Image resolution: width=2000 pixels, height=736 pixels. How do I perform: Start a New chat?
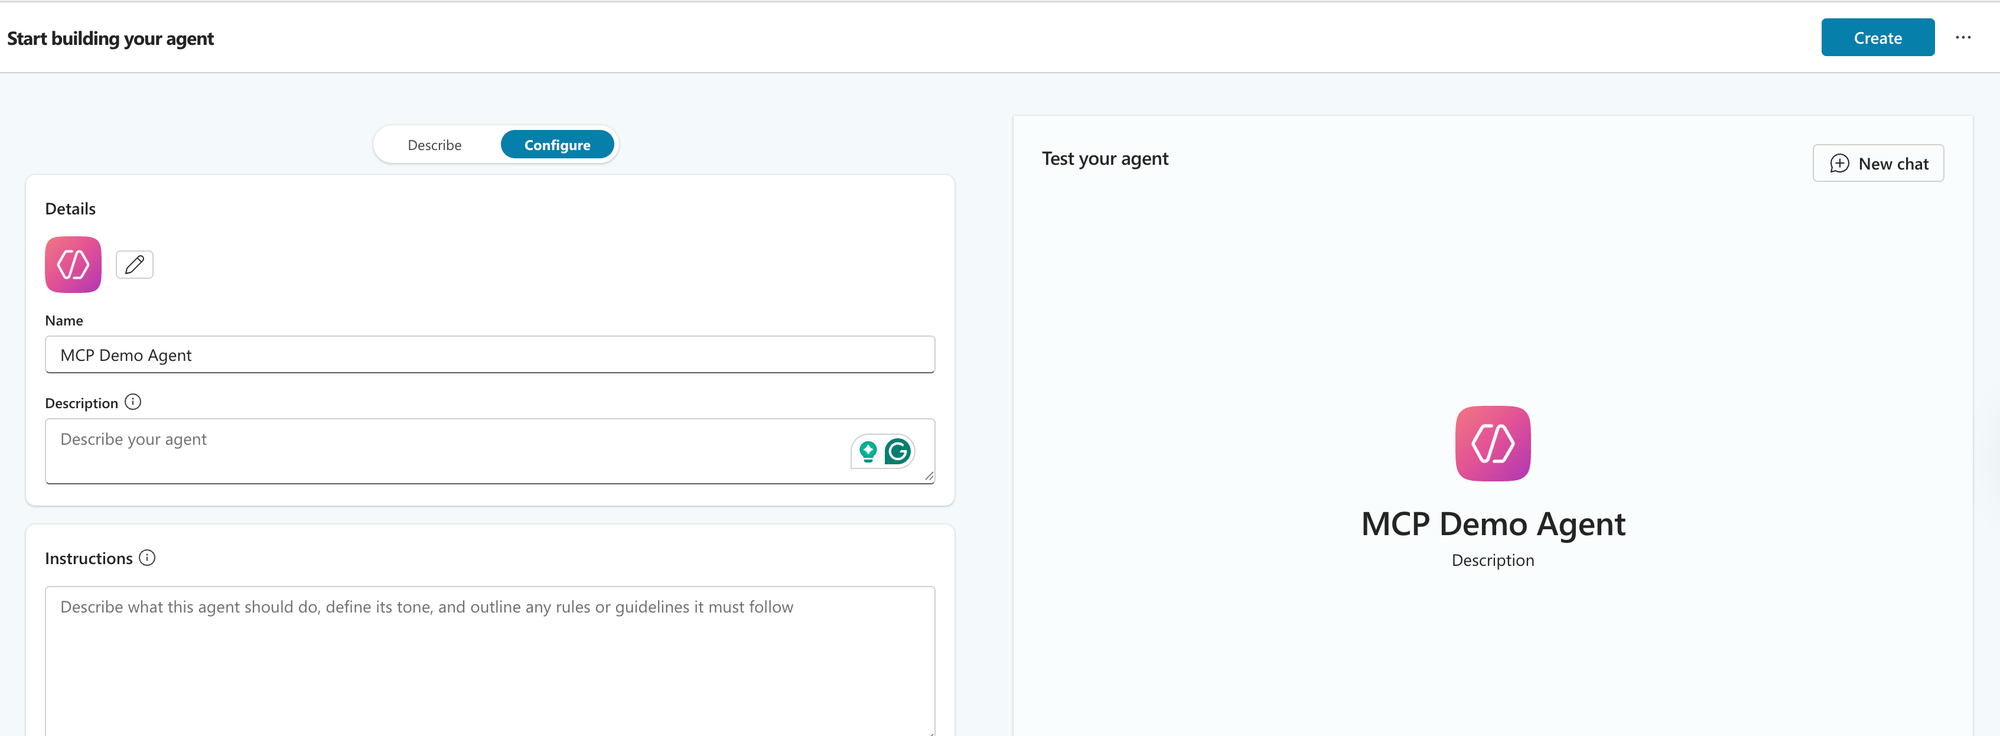(x=1878, y=164)
